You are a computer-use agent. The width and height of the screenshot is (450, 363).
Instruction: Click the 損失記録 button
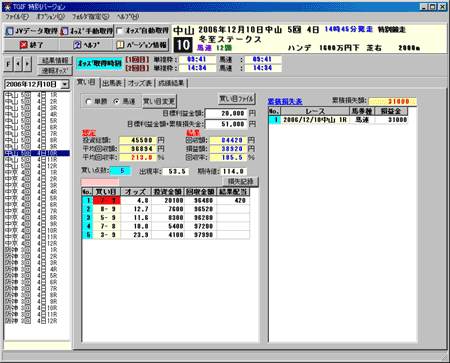(x=241, y=182)
